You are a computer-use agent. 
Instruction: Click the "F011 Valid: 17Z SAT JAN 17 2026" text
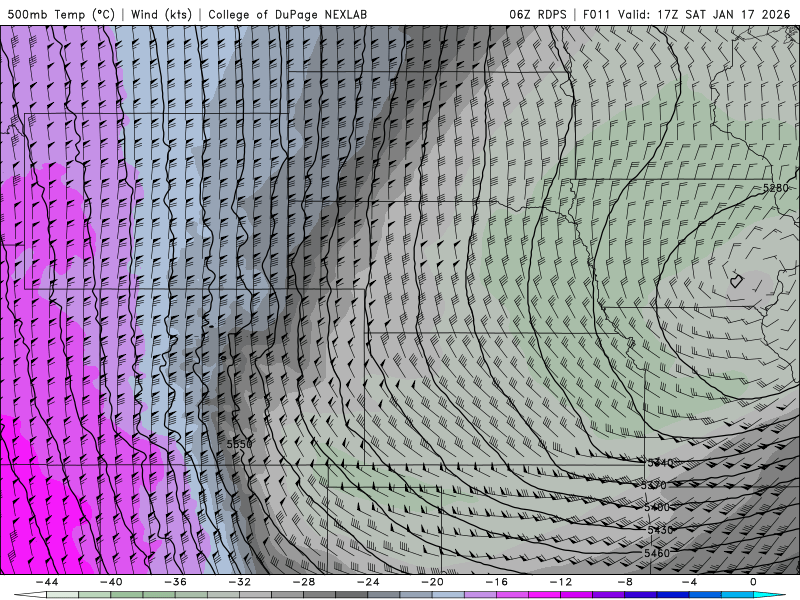tap(686, 14)
